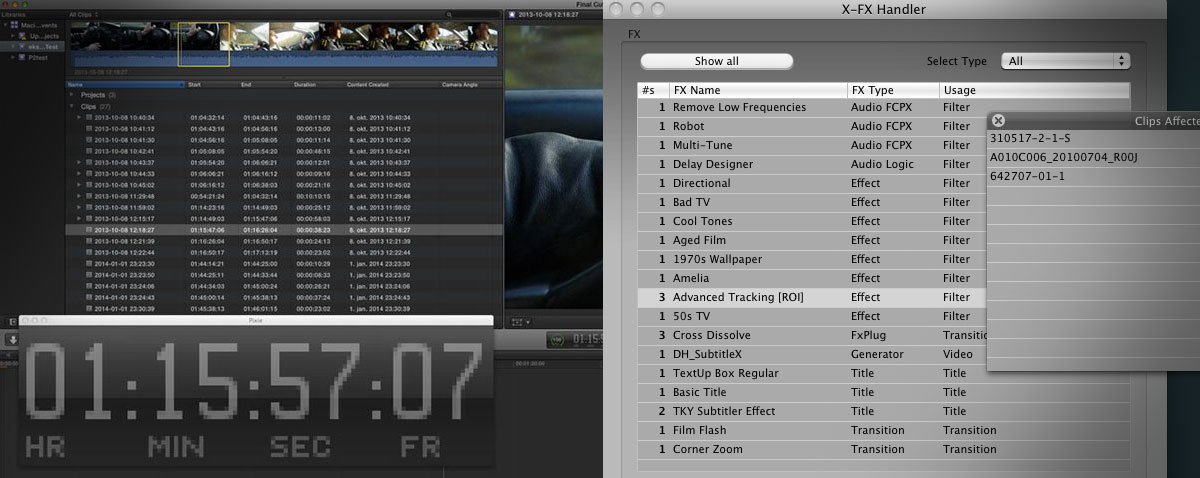Click the yellow-selected filmstrip thumbnail
This screenshot has height=478, width=1200.
click(204, 45)
